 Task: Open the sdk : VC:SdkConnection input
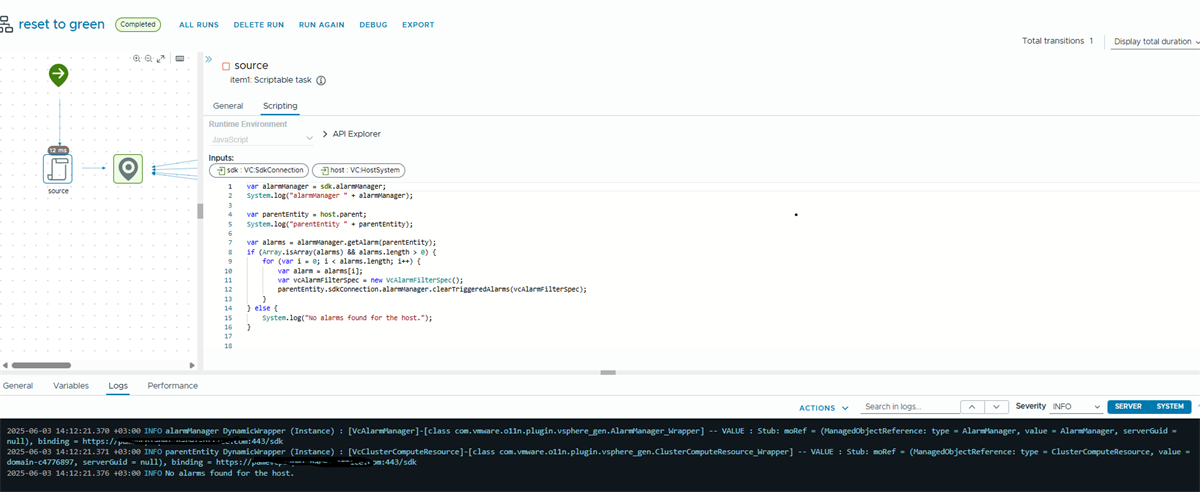point(258,171)
